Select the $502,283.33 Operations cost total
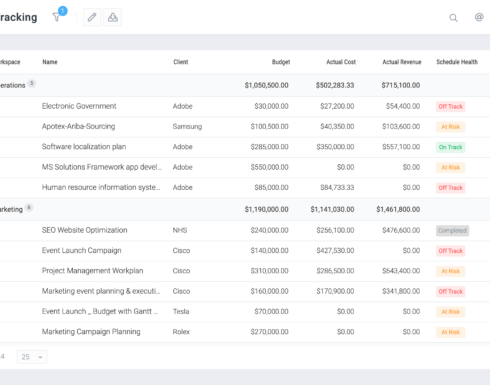 (335, 85)
